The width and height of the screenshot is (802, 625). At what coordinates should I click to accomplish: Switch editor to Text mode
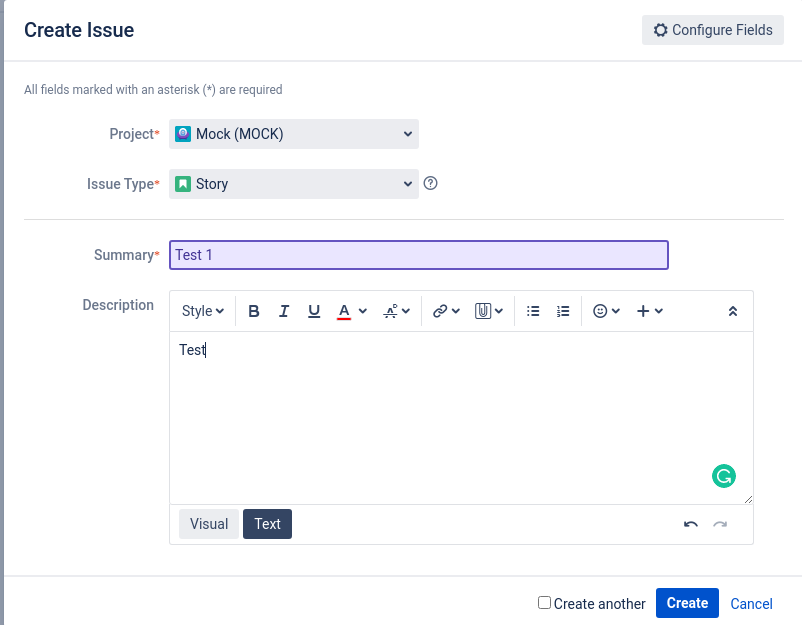(268, 524)
